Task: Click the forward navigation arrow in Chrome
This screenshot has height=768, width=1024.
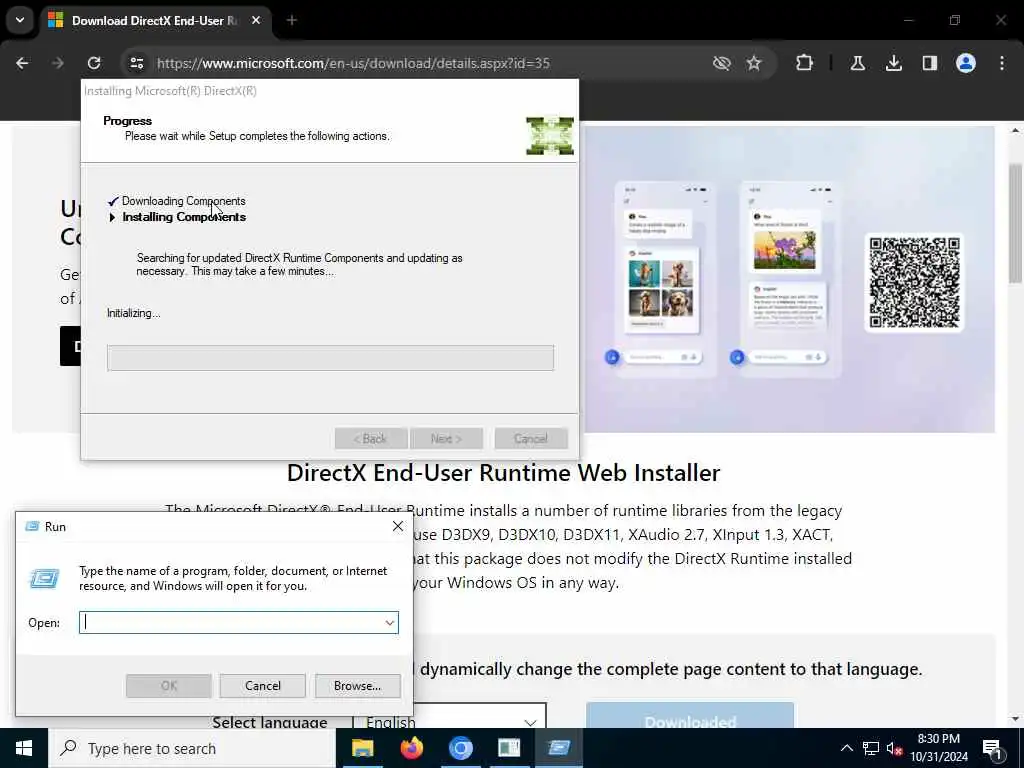Action: pos(58,63)
